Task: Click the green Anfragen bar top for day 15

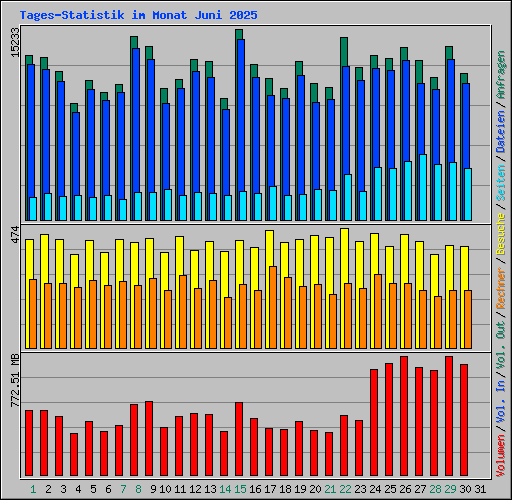Action: point(239,34)
